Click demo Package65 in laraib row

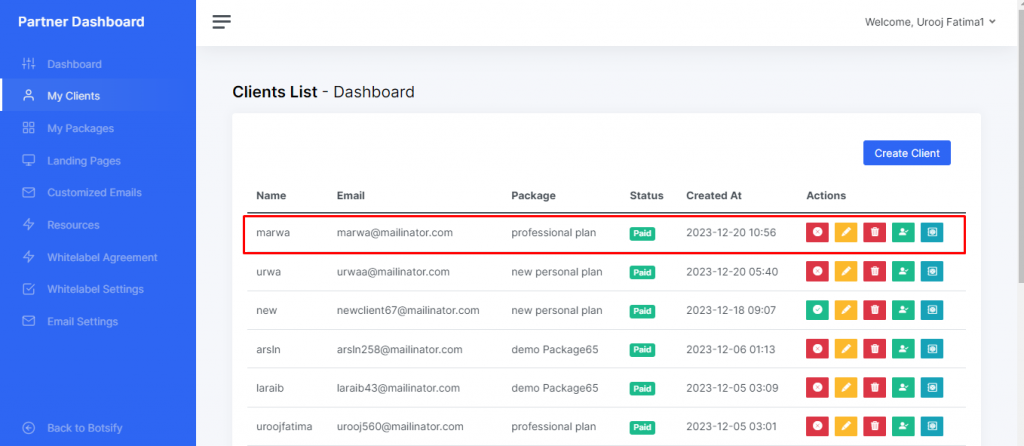pyautogui.click(x=554, y=388)
